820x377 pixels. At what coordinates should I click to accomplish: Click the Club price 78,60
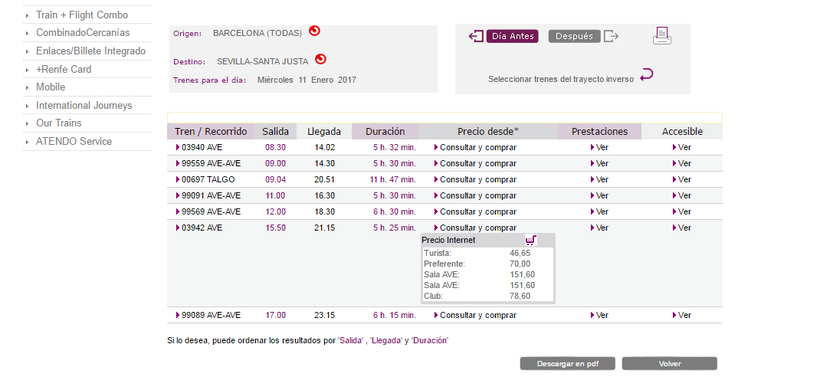tap(520, 296)
